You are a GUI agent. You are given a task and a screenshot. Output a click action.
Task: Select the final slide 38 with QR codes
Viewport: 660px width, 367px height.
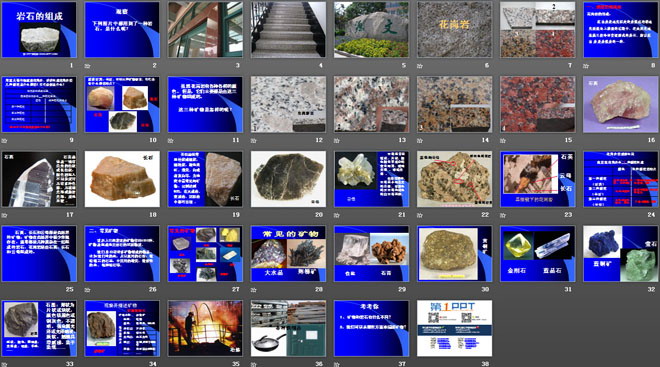click(455, 328)
